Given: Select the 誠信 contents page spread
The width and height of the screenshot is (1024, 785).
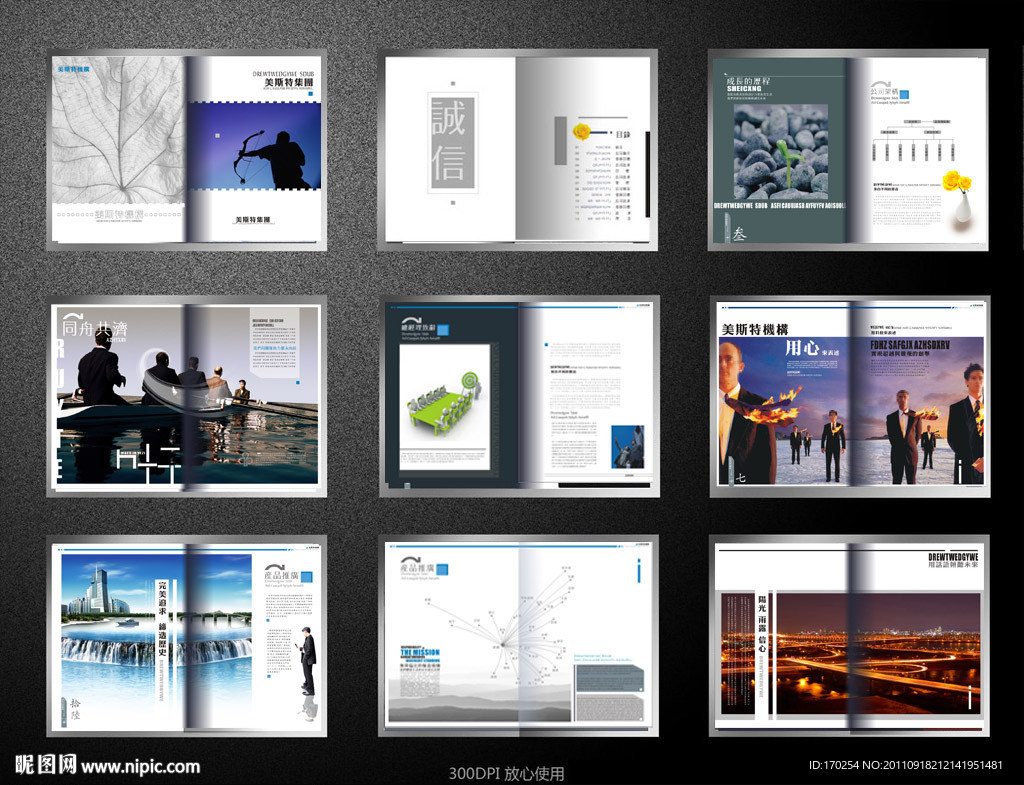Looking at the screenshot, I should 517,150.
